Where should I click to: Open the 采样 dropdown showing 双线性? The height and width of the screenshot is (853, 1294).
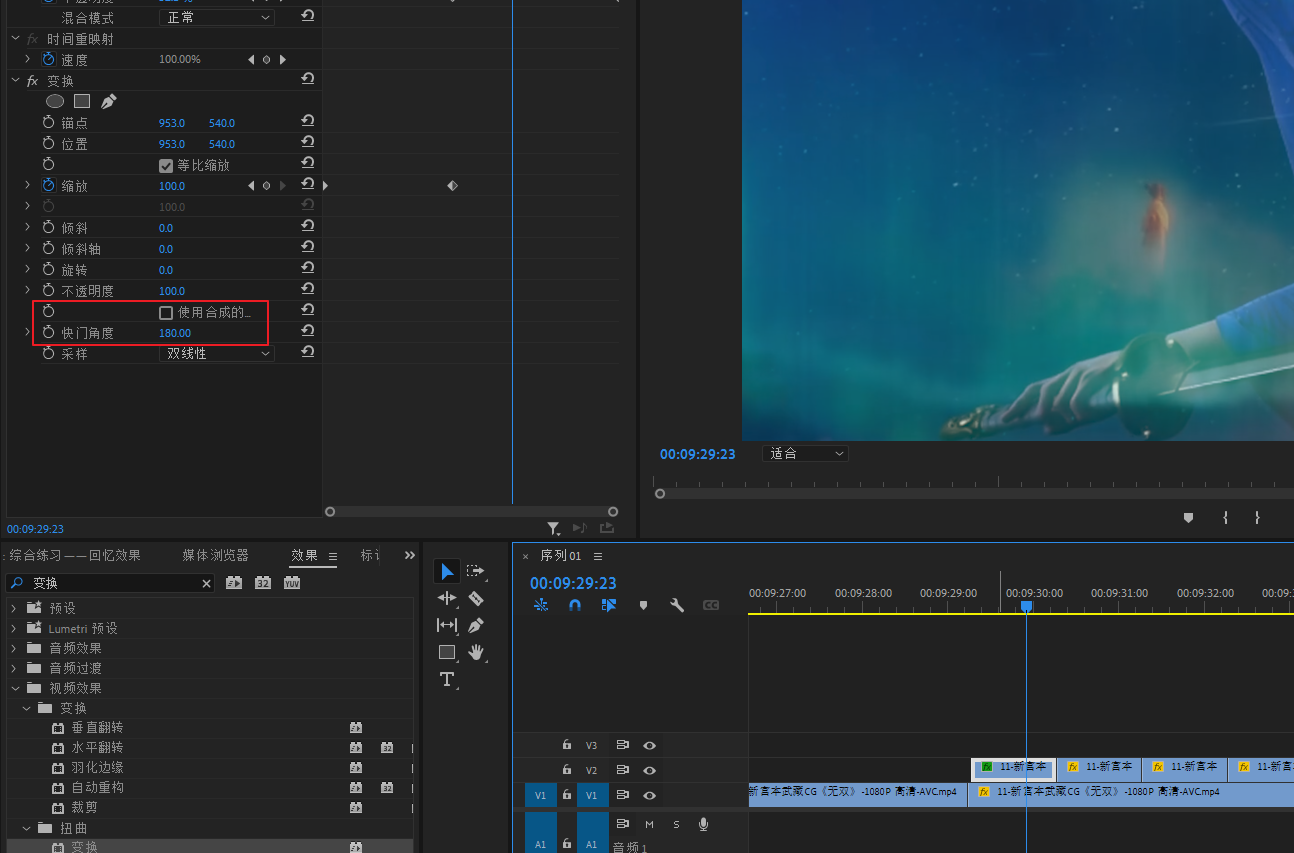point(216,353)
